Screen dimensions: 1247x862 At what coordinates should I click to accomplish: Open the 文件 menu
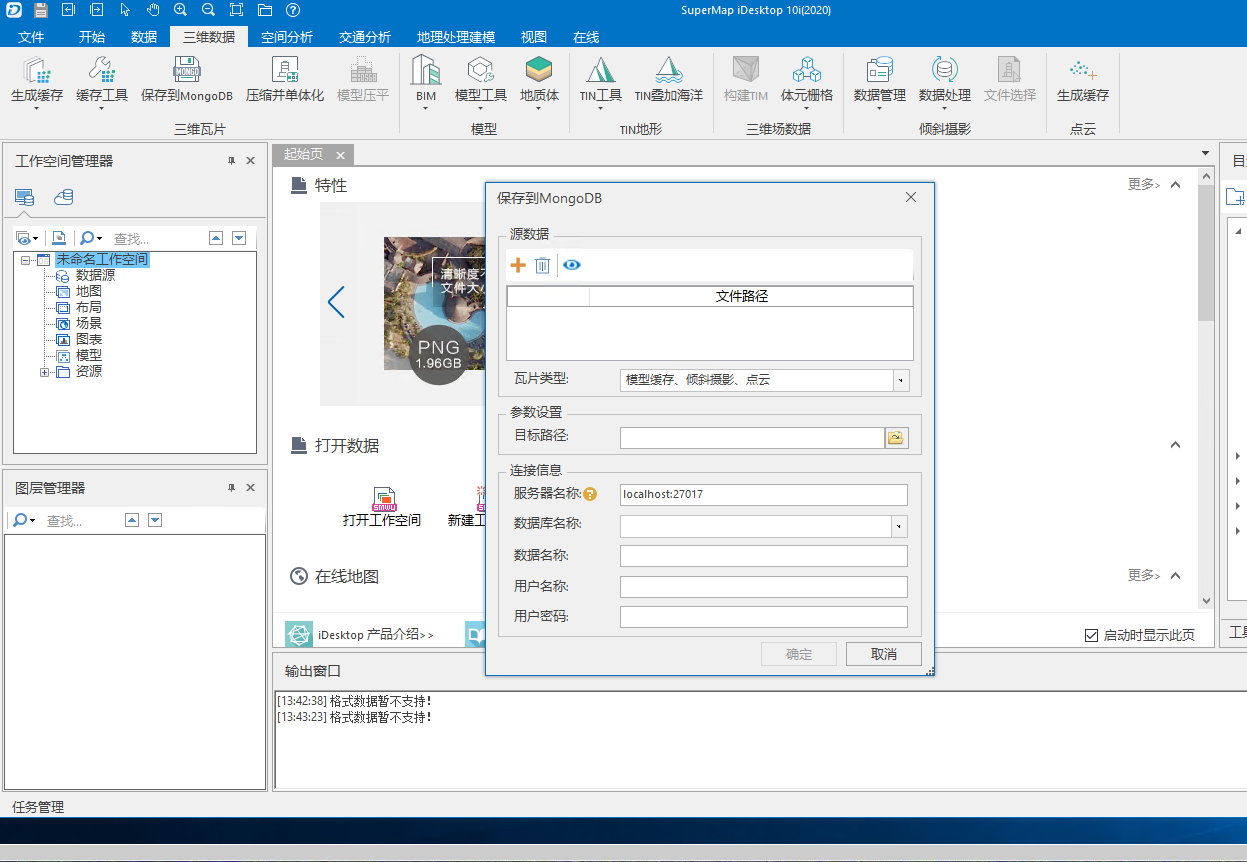[x=31, y=37]
